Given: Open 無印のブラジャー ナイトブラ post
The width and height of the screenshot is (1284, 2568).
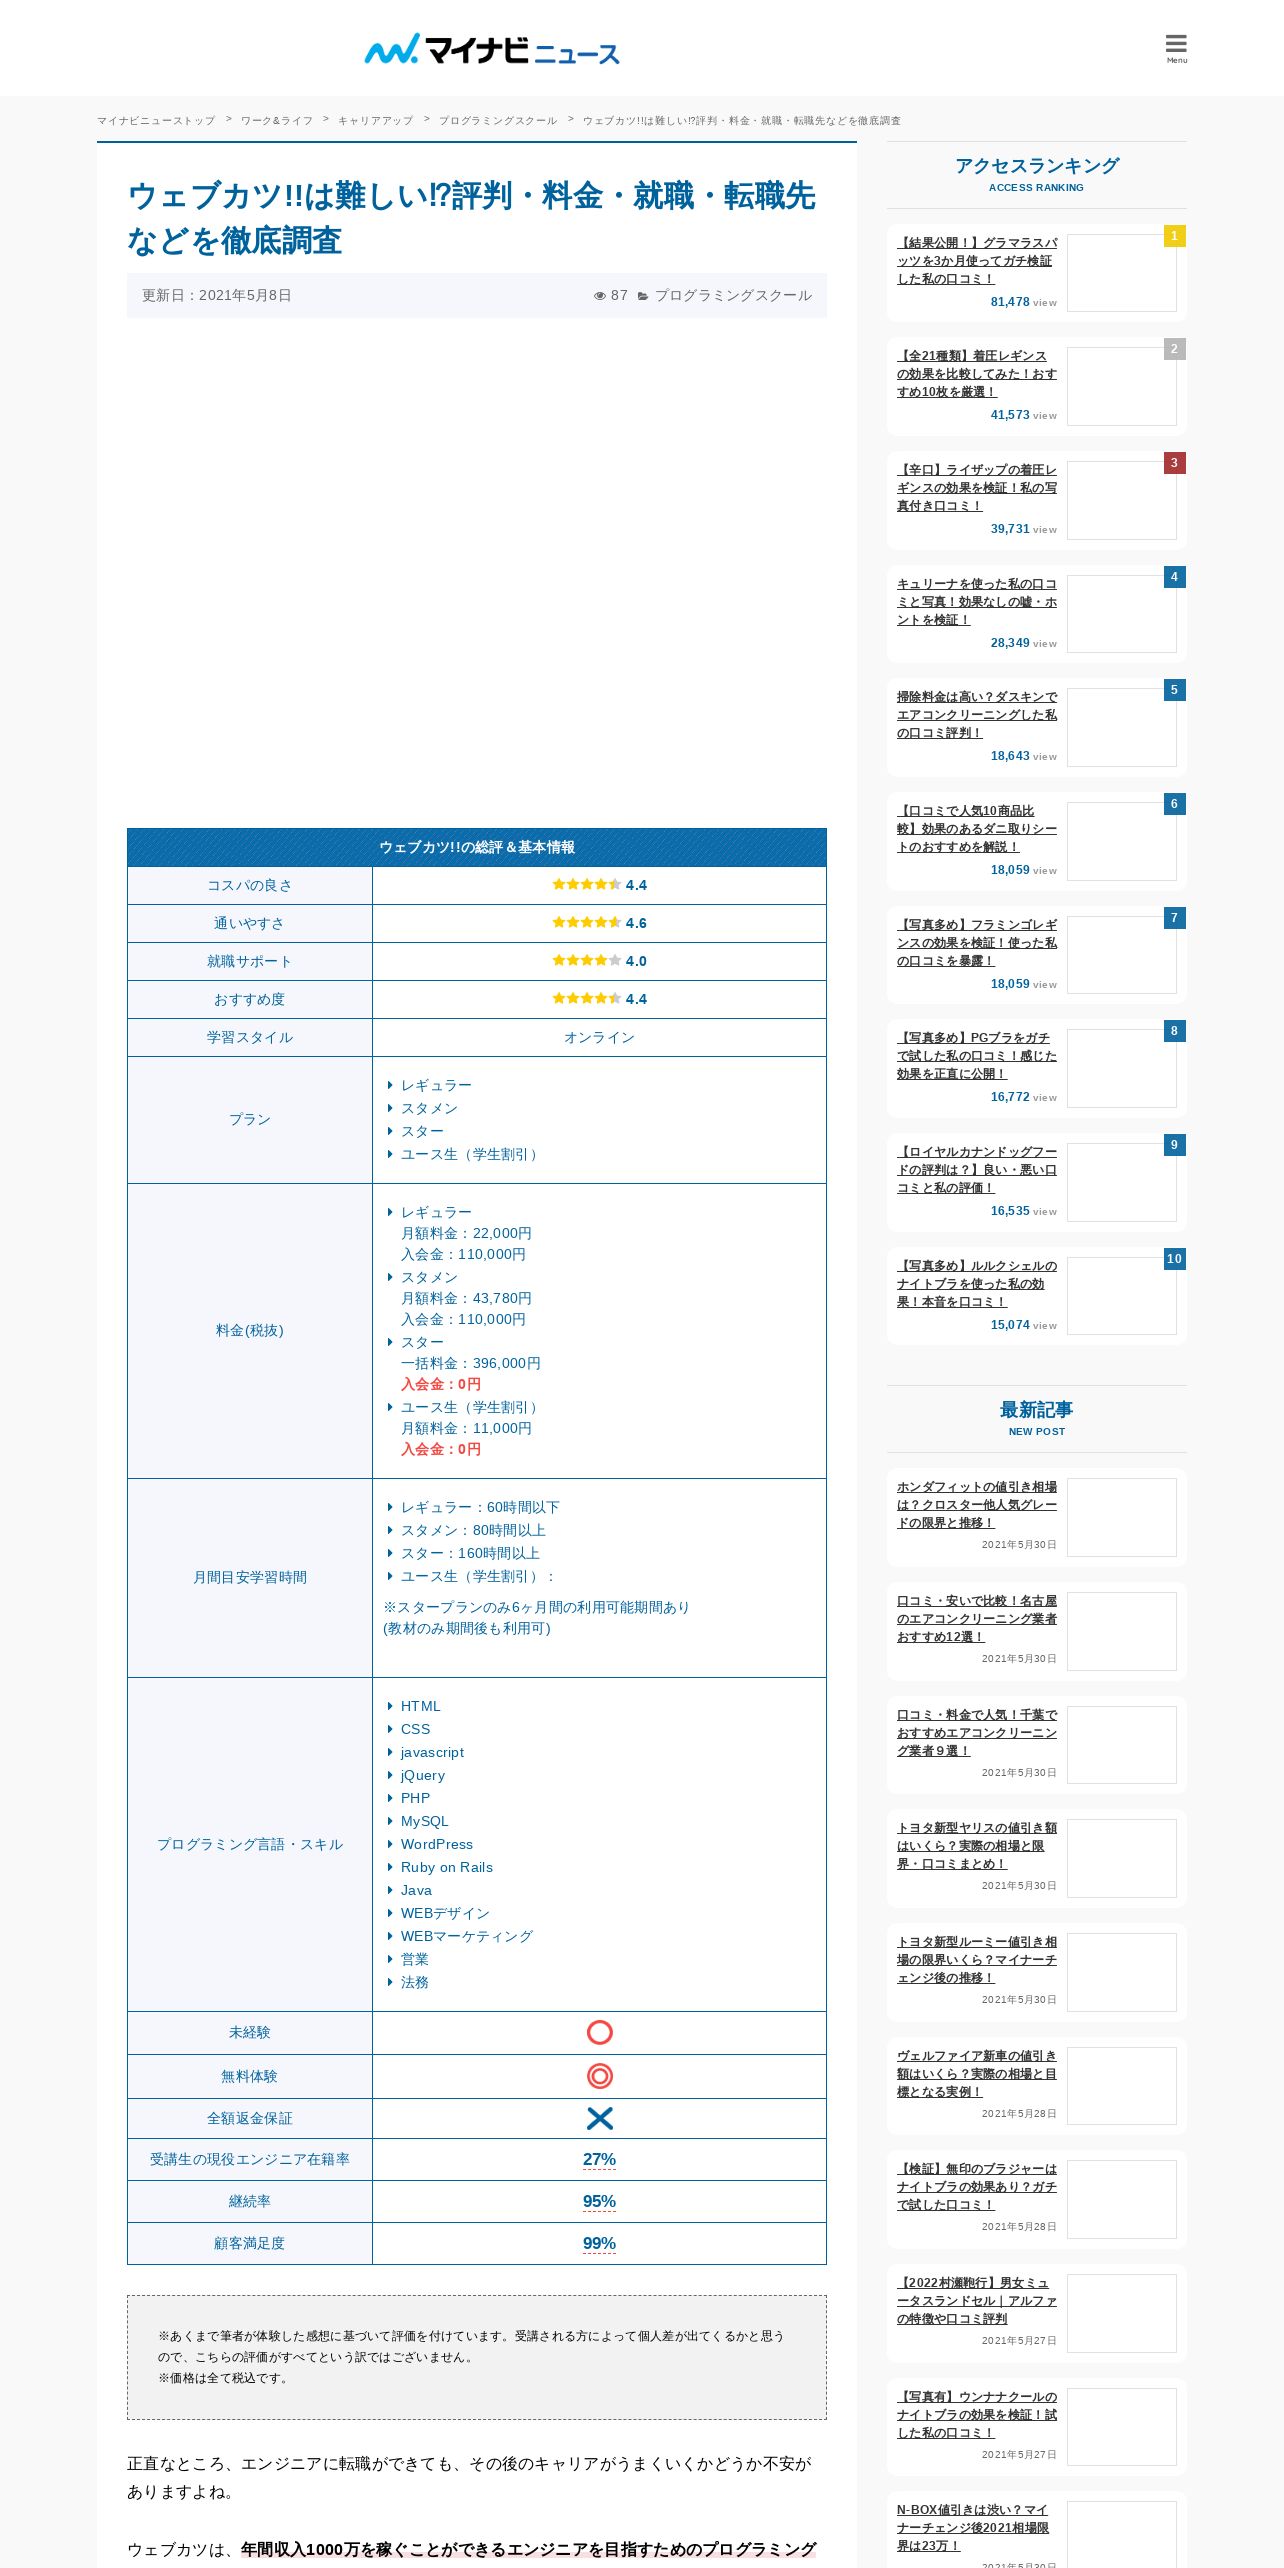Looking at the screenshot, I should (x=976, y=2187).
